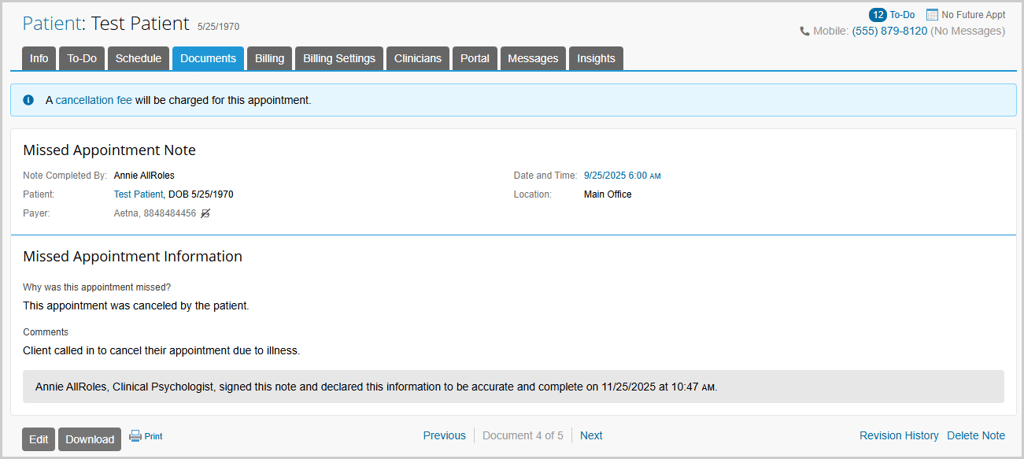This screenshot has height=459, width=1024.
Task: Go to the Schedule tab
Action: [138, 59]
